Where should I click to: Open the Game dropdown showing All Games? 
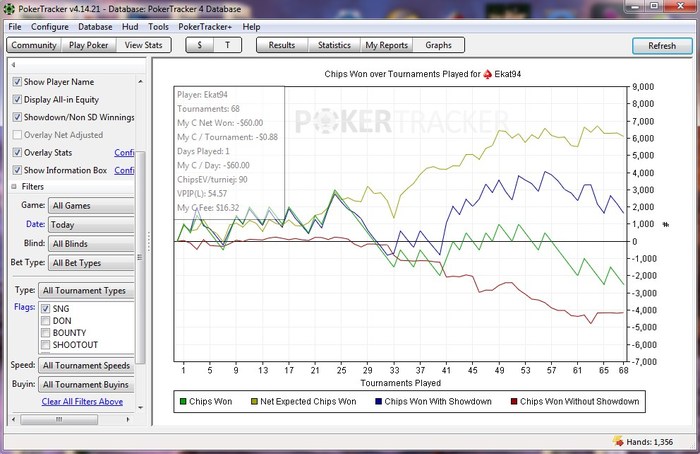tap(91, 206)
